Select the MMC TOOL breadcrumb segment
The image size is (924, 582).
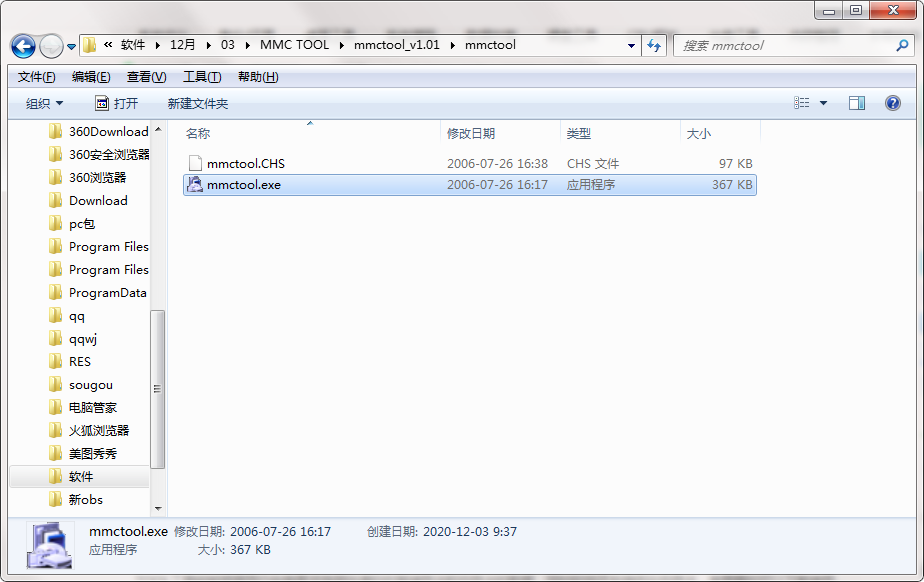[x=295, y=45]
